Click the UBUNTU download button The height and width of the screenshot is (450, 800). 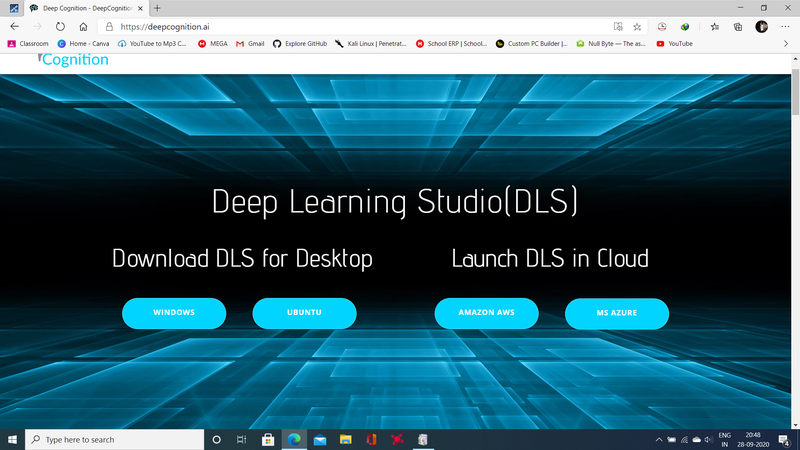[x=304, y=313]
